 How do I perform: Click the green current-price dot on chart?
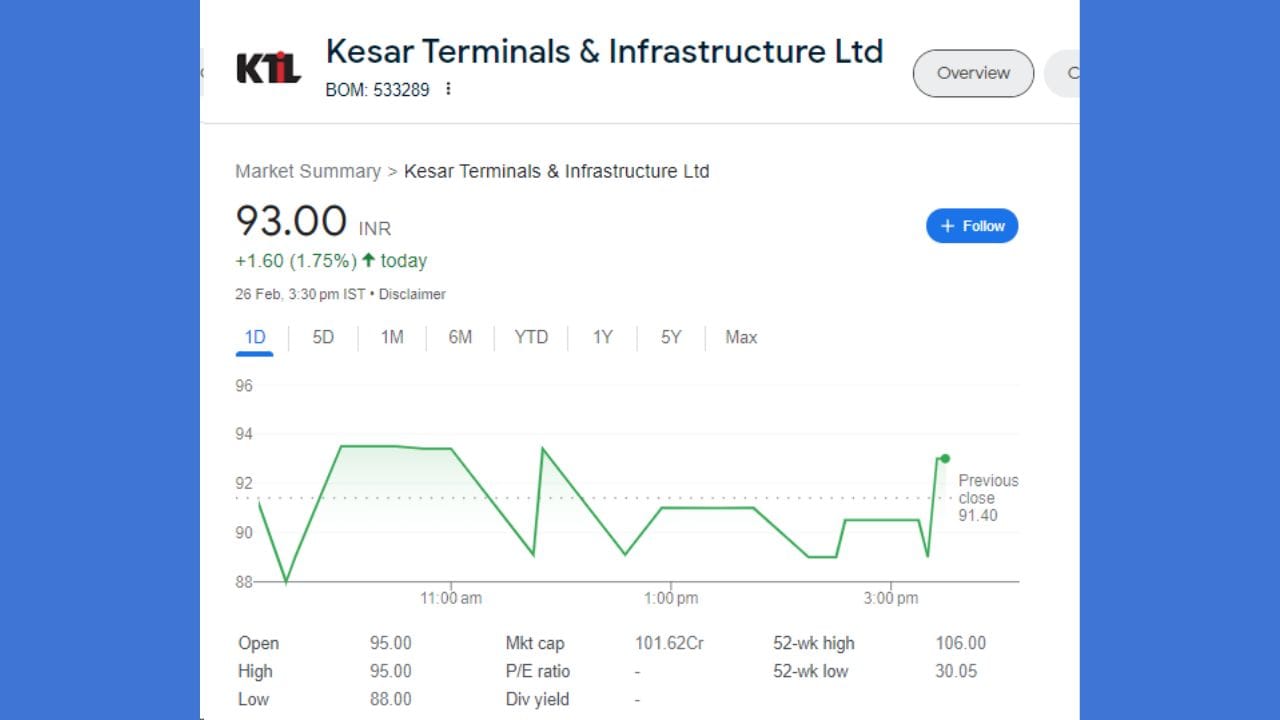[945, 459]
